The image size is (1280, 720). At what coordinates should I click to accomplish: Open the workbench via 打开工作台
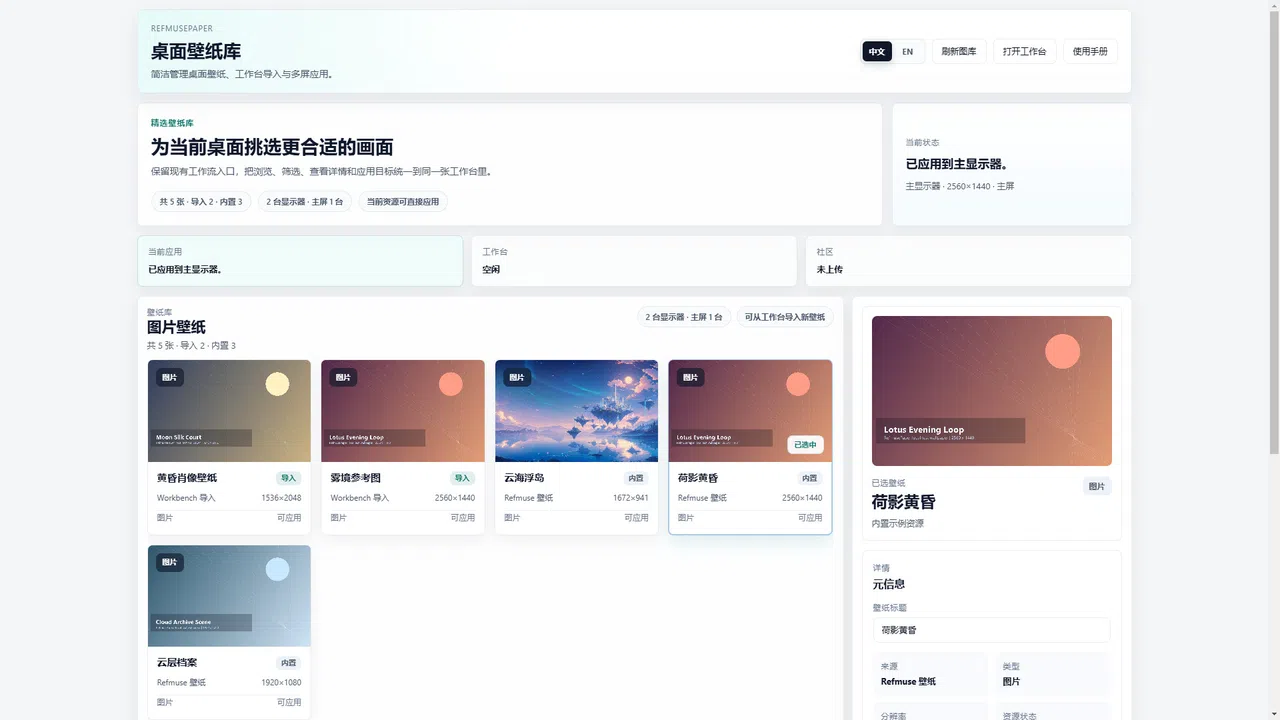pos(1024,51)
